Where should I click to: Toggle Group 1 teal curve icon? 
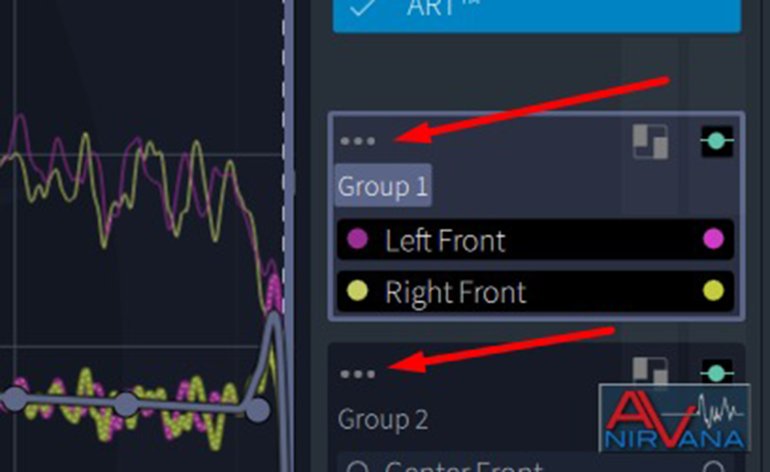(x=717, y=141)
